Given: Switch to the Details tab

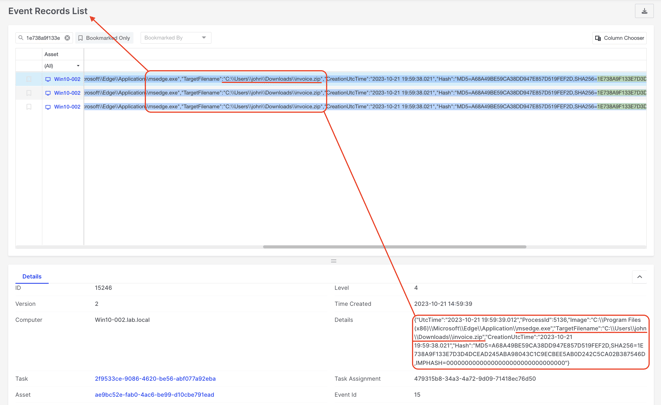Looking at the screenshot, I should click(32, 276).
